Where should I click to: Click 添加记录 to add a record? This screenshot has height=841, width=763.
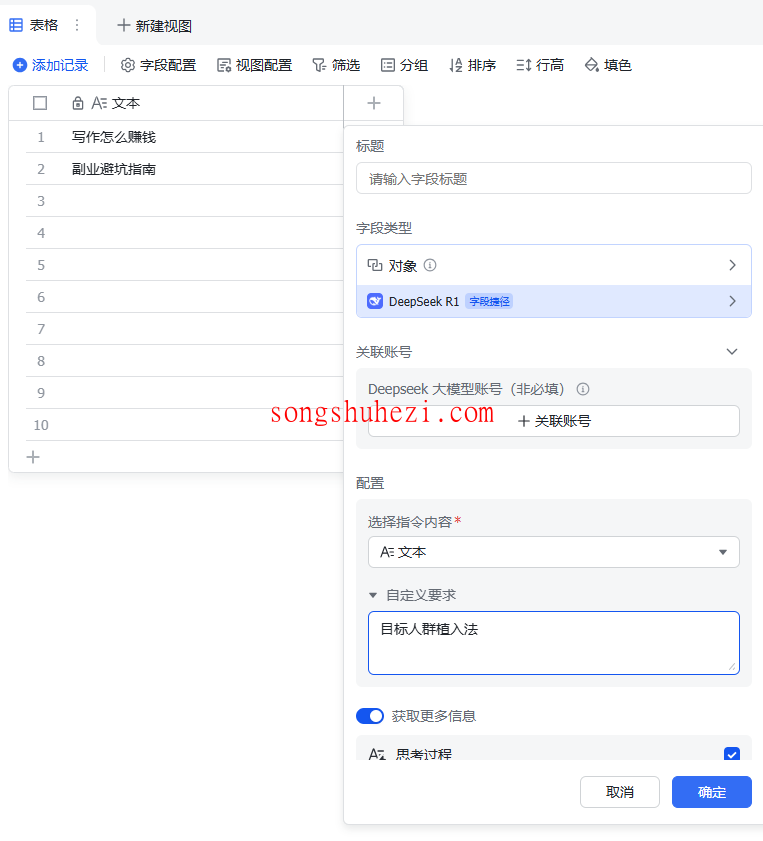point(50,65)
